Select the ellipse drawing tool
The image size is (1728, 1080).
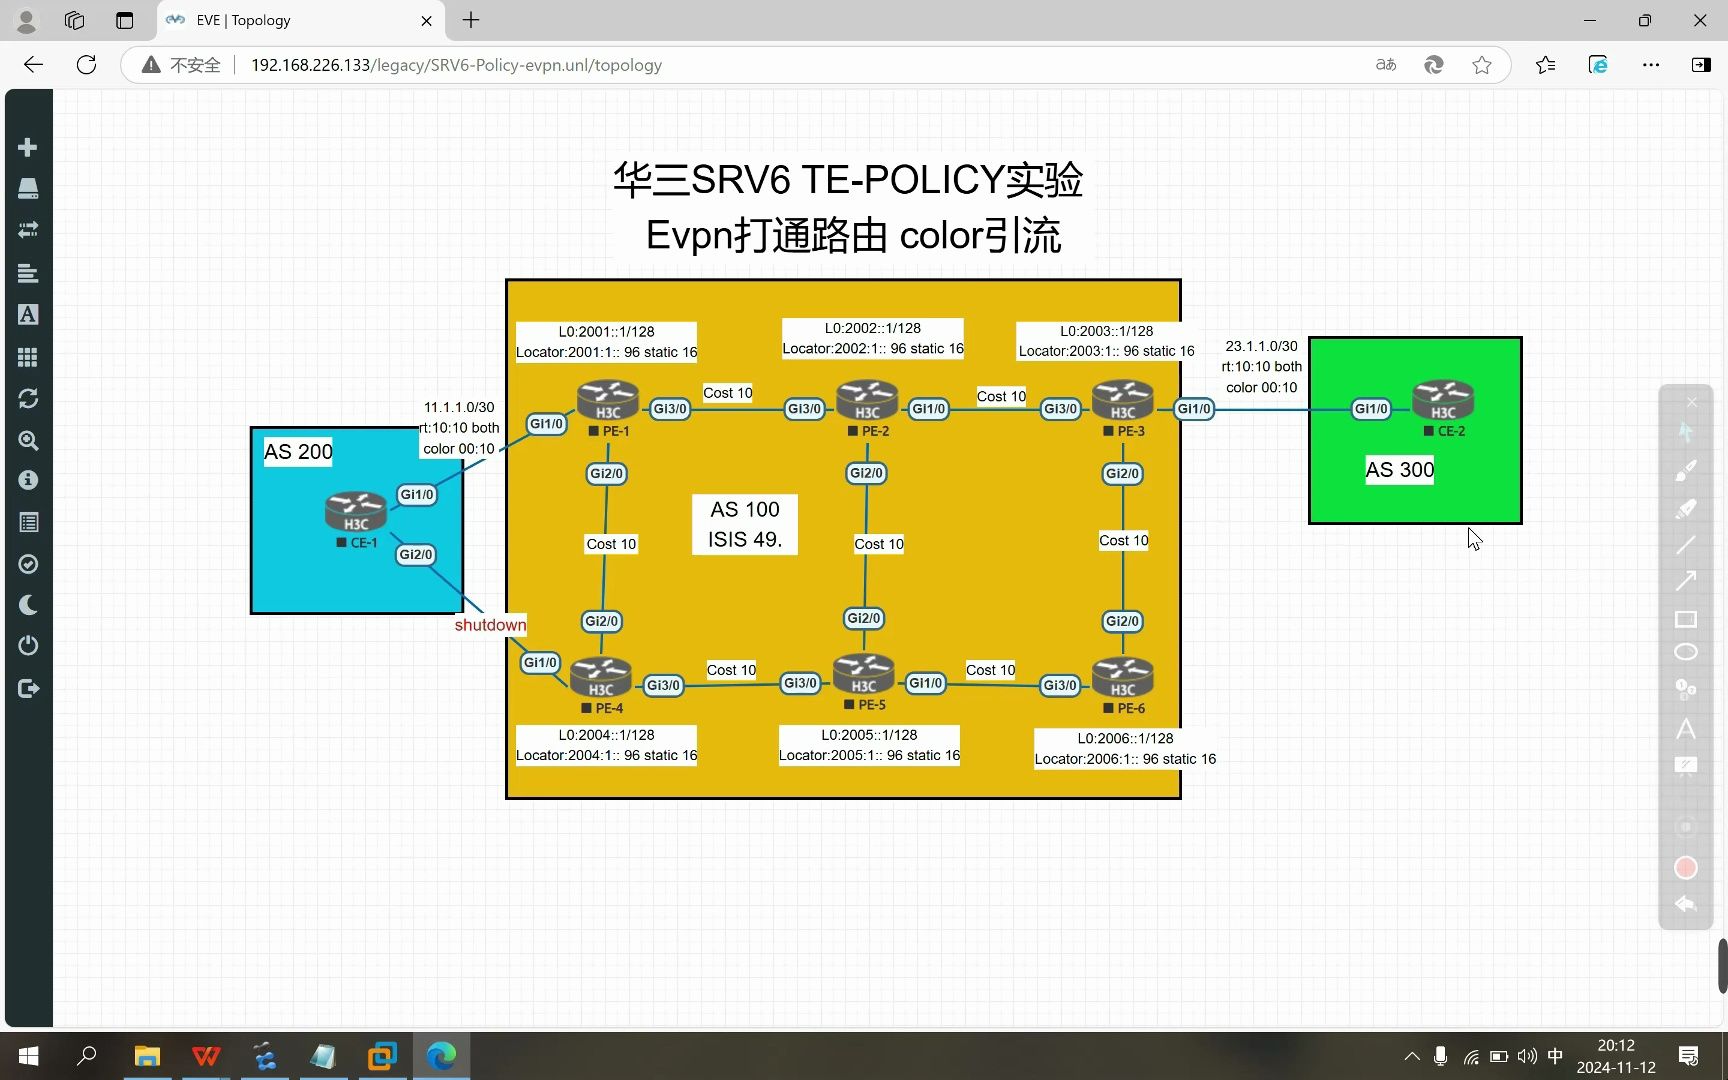1687,651
